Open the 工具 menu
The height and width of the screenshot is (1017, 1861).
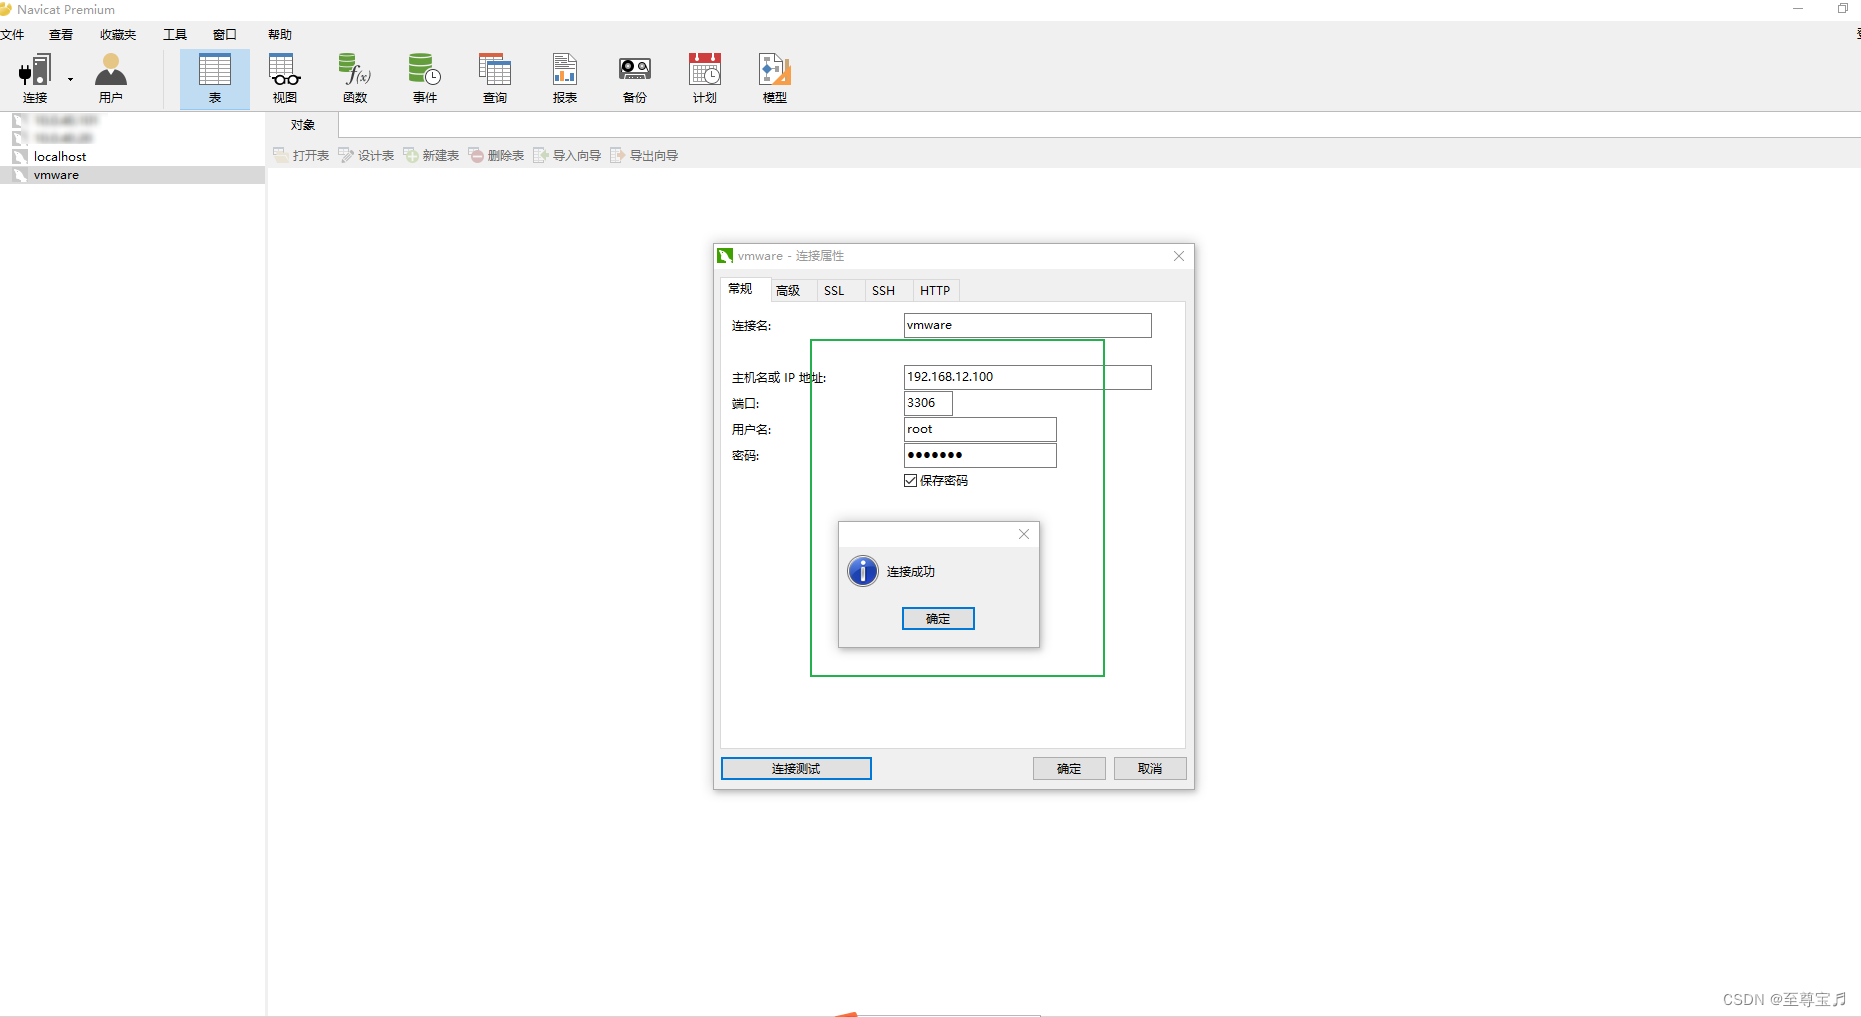tap(175, 35)
